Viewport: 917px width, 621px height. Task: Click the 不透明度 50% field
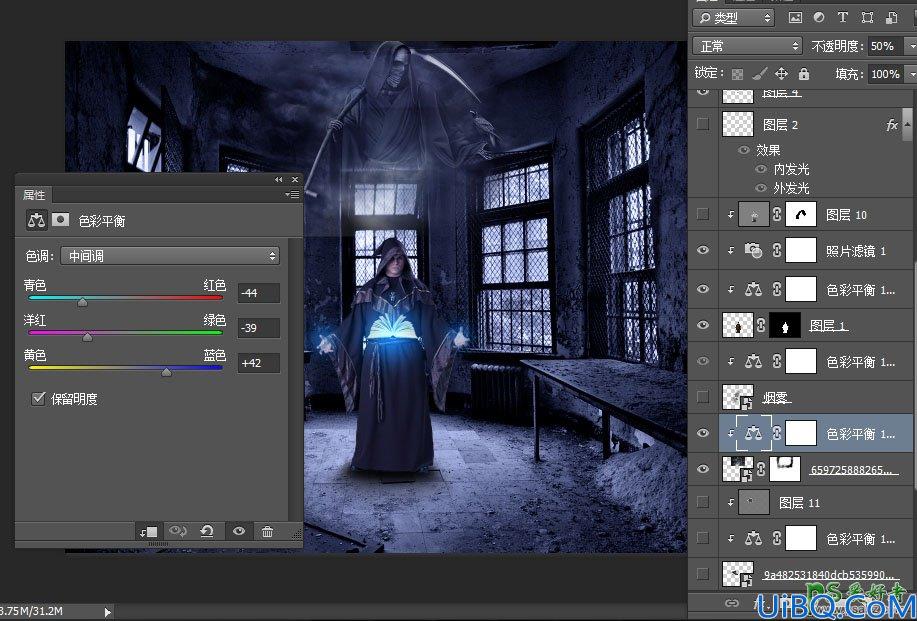885,46
